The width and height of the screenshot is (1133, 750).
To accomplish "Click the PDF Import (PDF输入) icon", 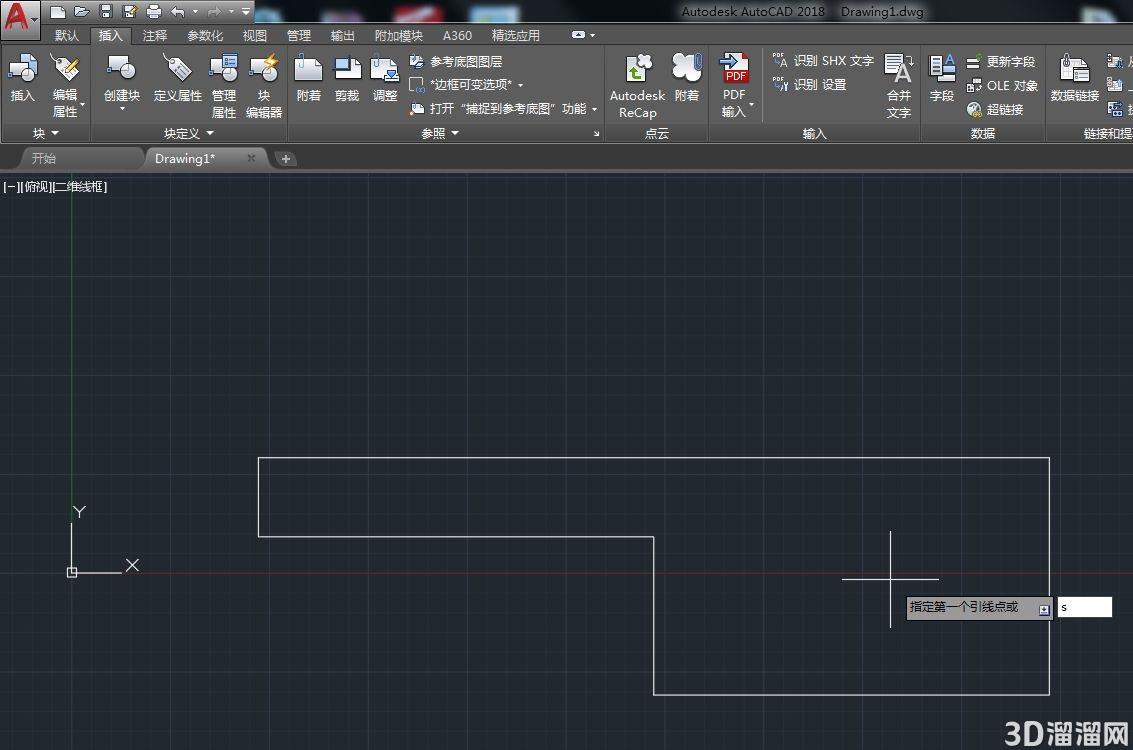I will (734, 85).
